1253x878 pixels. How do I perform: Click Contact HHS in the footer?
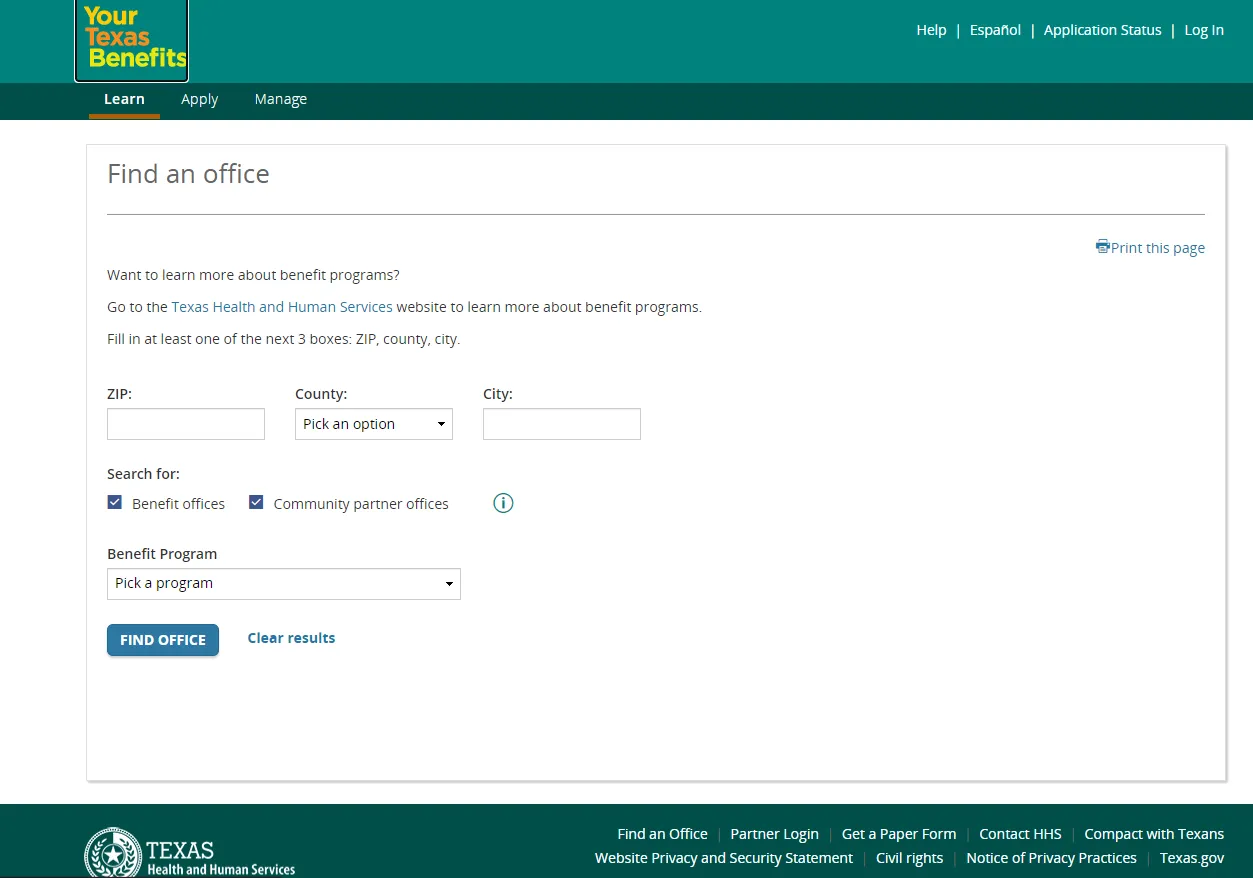click(x=1020, y=834)
